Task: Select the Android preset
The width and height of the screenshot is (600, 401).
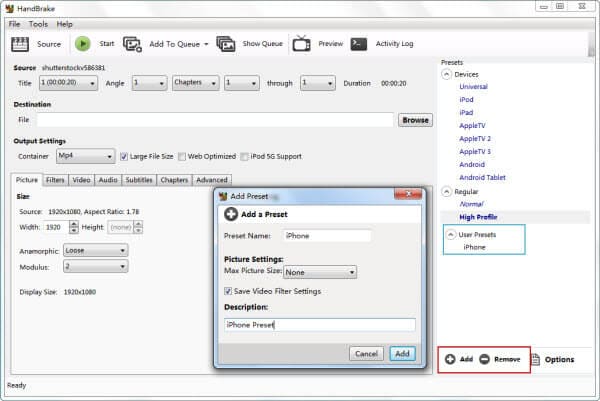Action: [472, 165]
